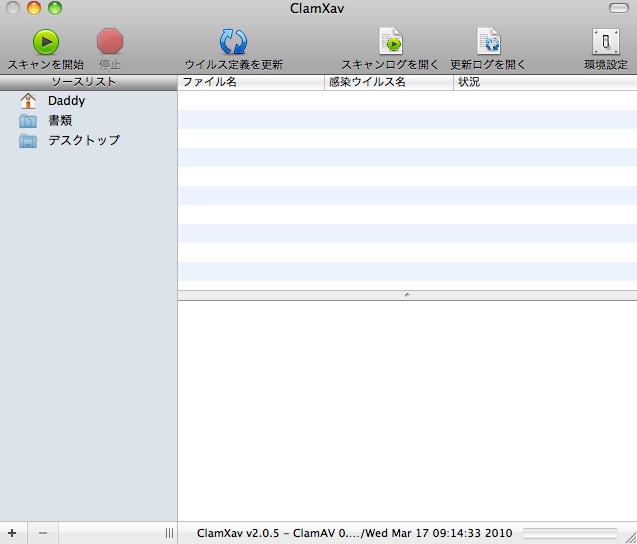Open the scan log document icon
The width and height of the screenshot is (637, 544).
point(390,41)
